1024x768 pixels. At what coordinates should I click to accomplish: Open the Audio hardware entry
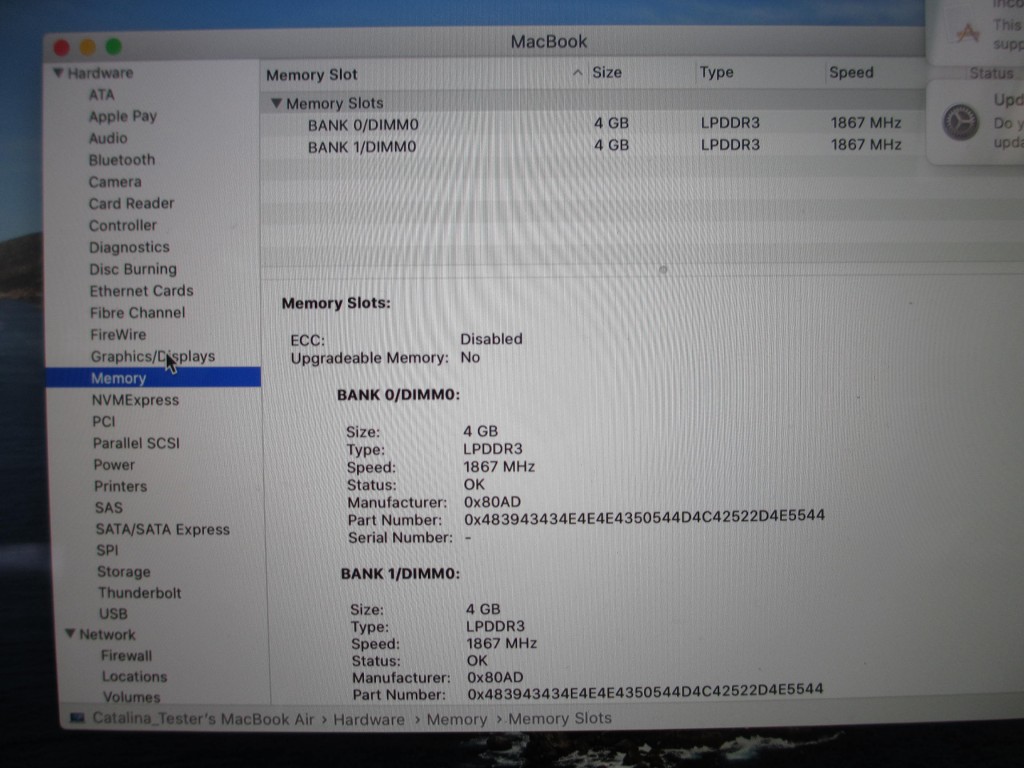[108, 138]
